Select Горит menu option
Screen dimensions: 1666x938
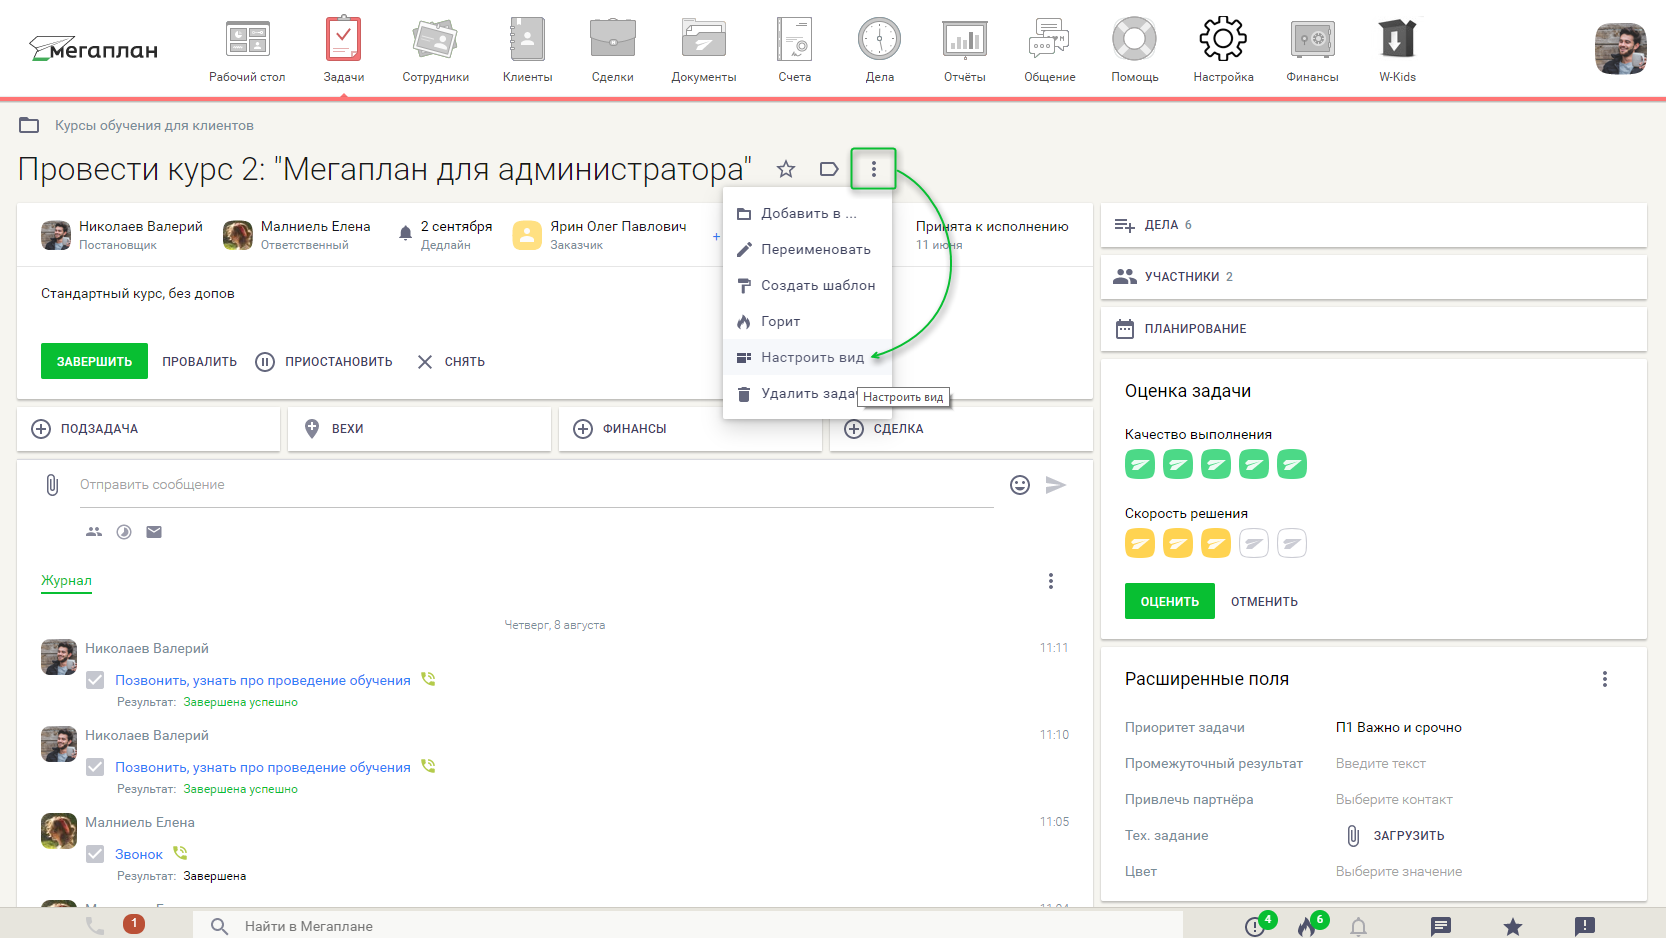pyautogui.click(x=808, y=321)
